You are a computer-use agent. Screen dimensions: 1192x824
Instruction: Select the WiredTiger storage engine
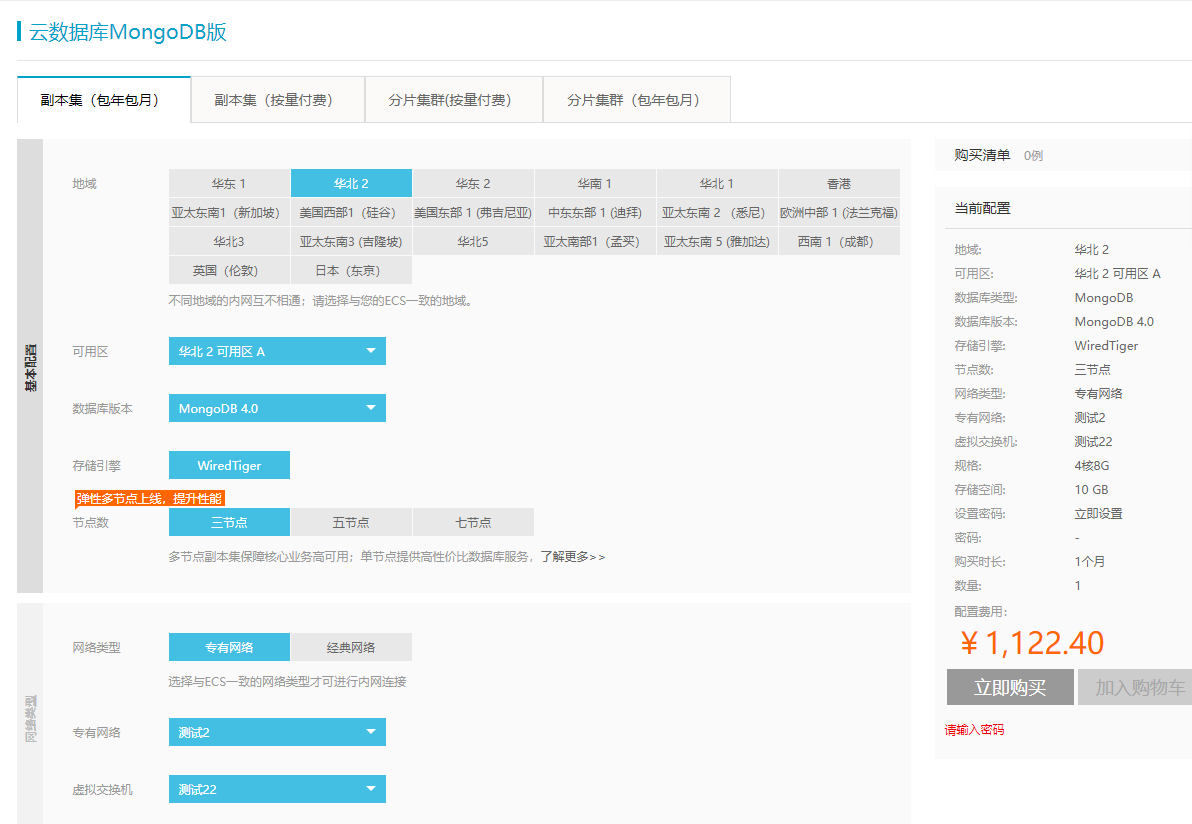(x=229, y=465)
